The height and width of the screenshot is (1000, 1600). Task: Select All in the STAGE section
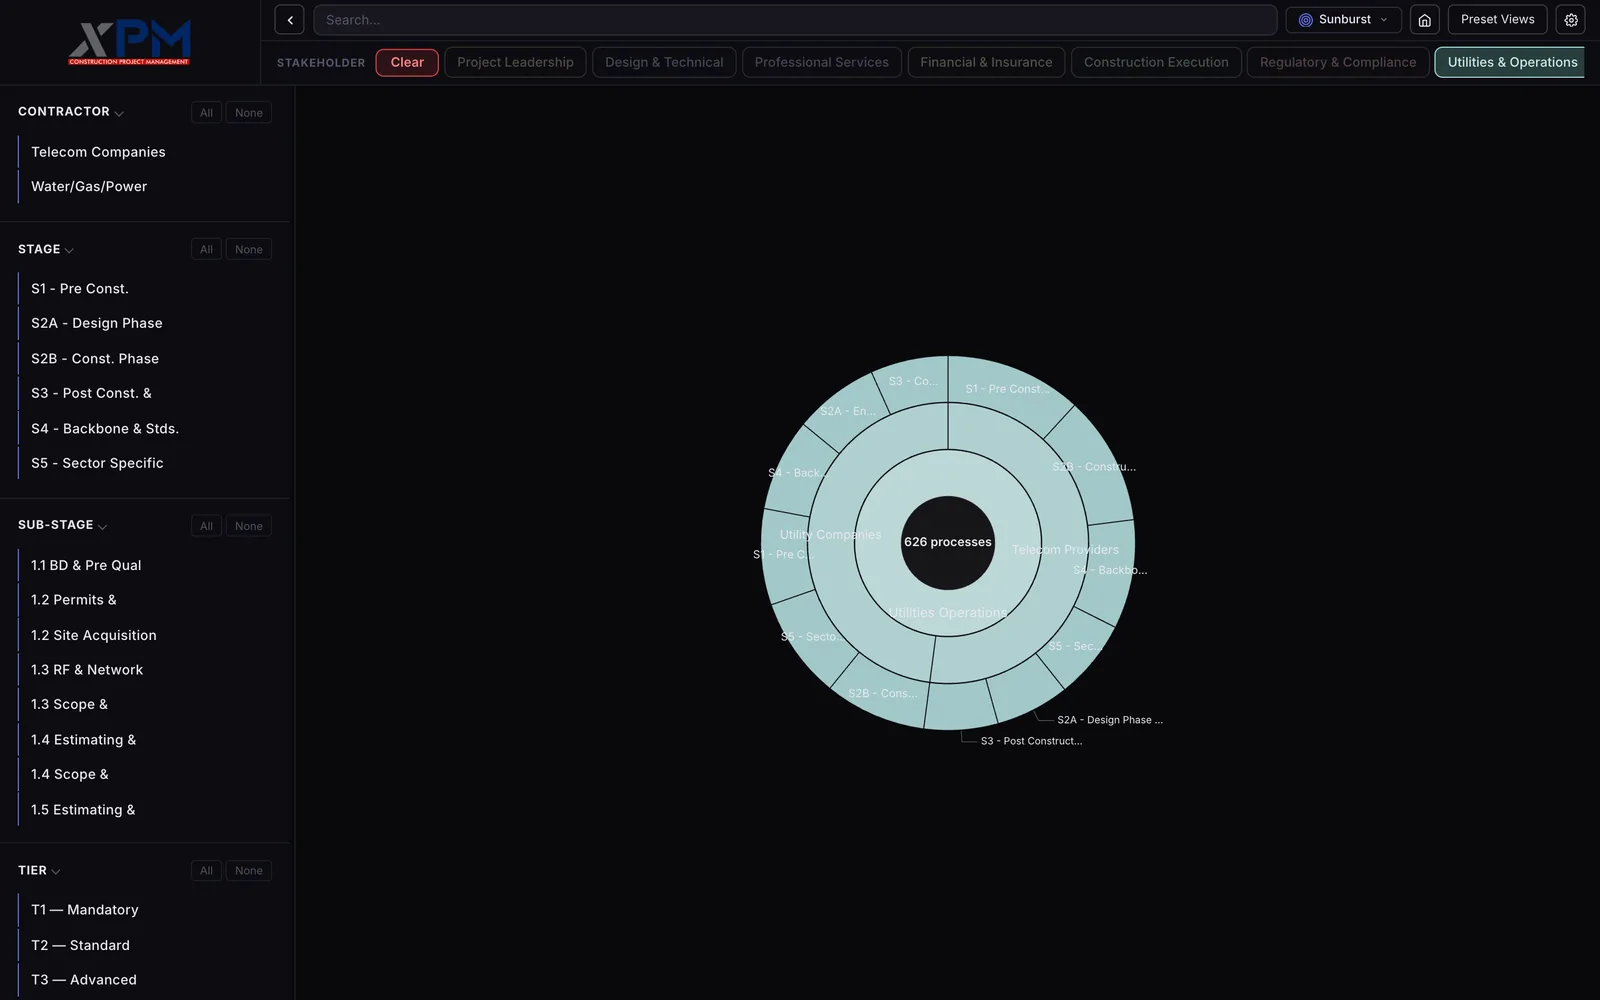click(x=206, y=250)
